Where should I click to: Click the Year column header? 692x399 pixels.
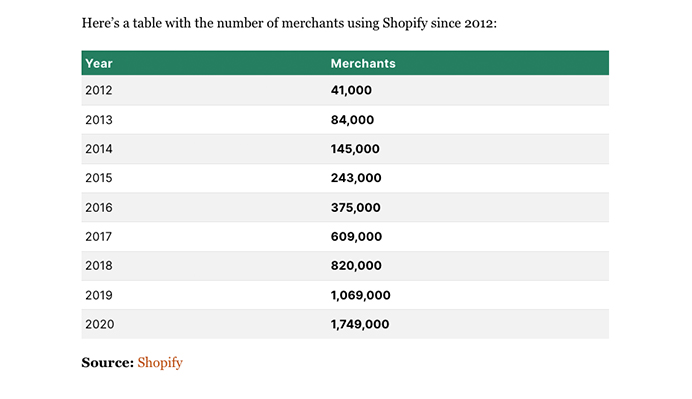(99, 64)
